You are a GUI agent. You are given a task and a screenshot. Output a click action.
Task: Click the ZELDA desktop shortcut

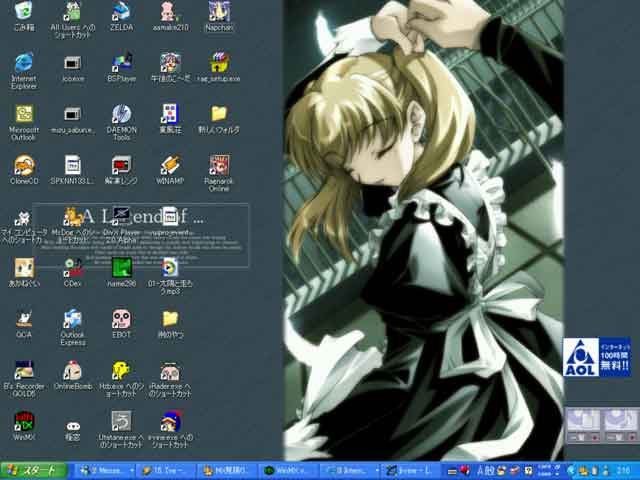[x=121, y=14]
